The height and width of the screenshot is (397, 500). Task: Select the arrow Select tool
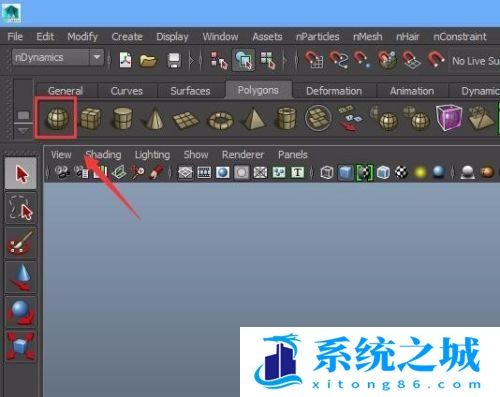click(21, 174)
